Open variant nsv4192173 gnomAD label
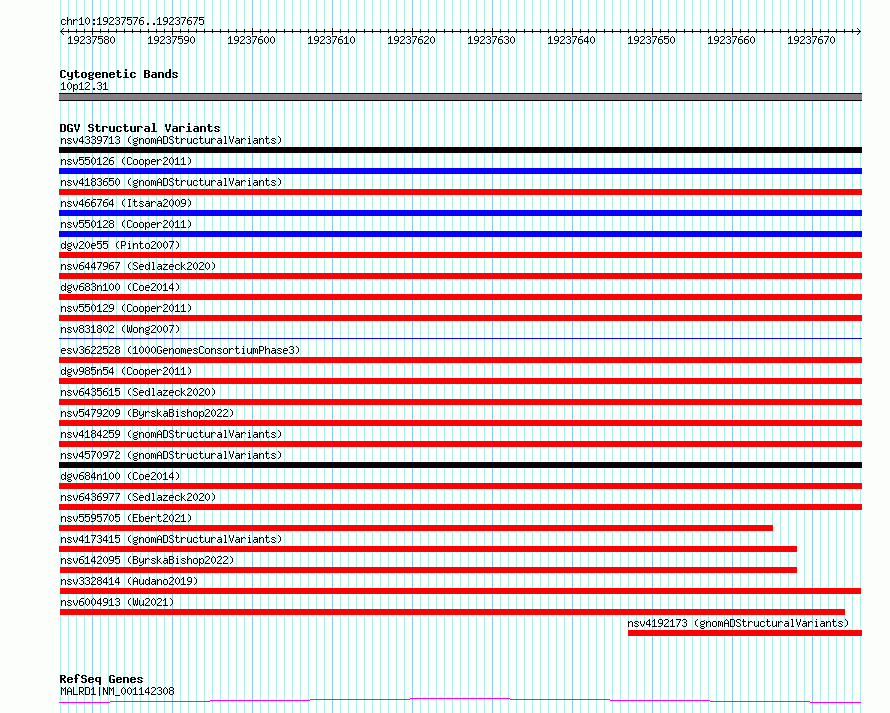Screen dimensions: 890x713 pos(738,623)
